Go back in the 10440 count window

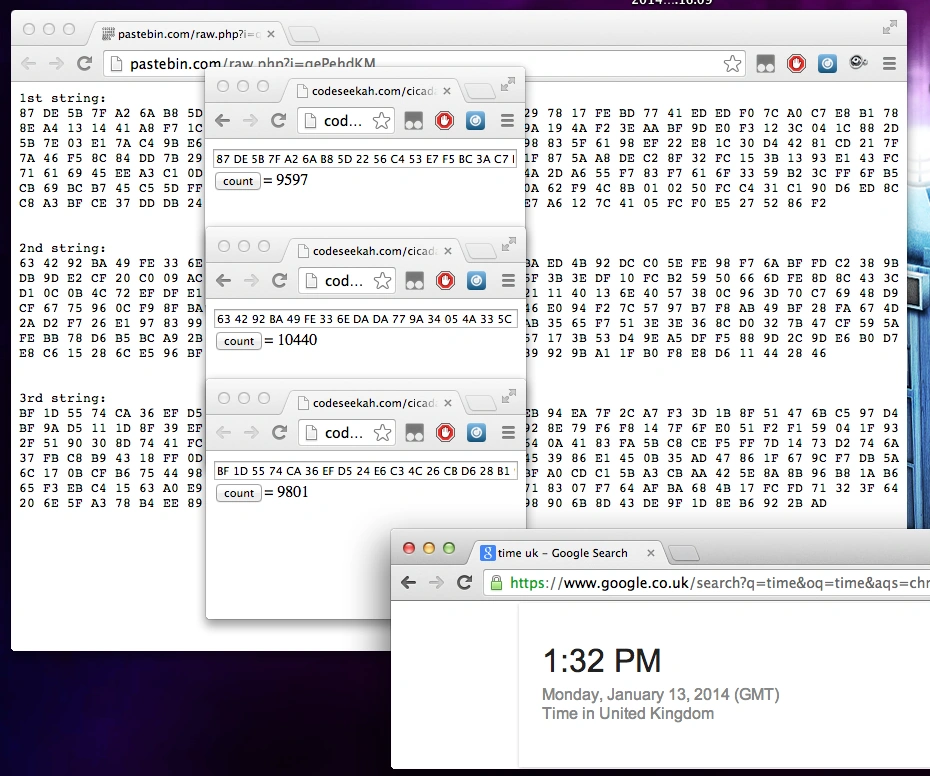[224, 281]
